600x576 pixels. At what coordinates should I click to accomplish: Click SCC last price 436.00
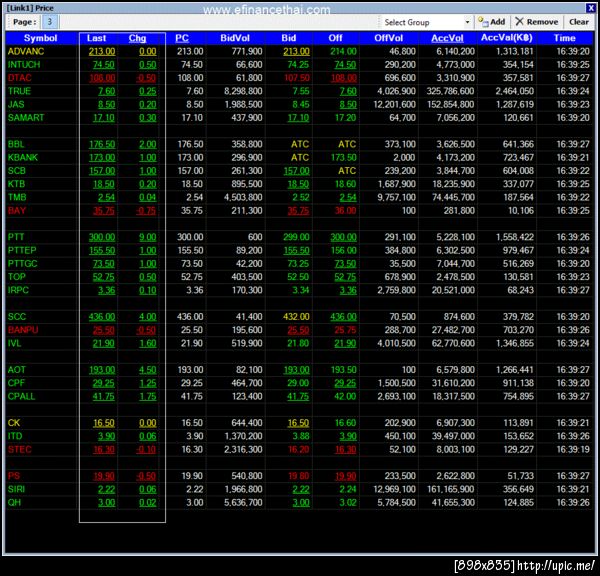(102, 317)
